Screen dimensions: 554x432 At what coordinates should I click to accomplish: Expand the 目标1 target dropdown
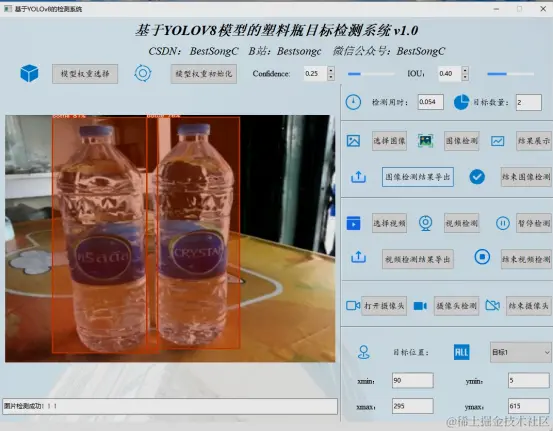[521, 353]
